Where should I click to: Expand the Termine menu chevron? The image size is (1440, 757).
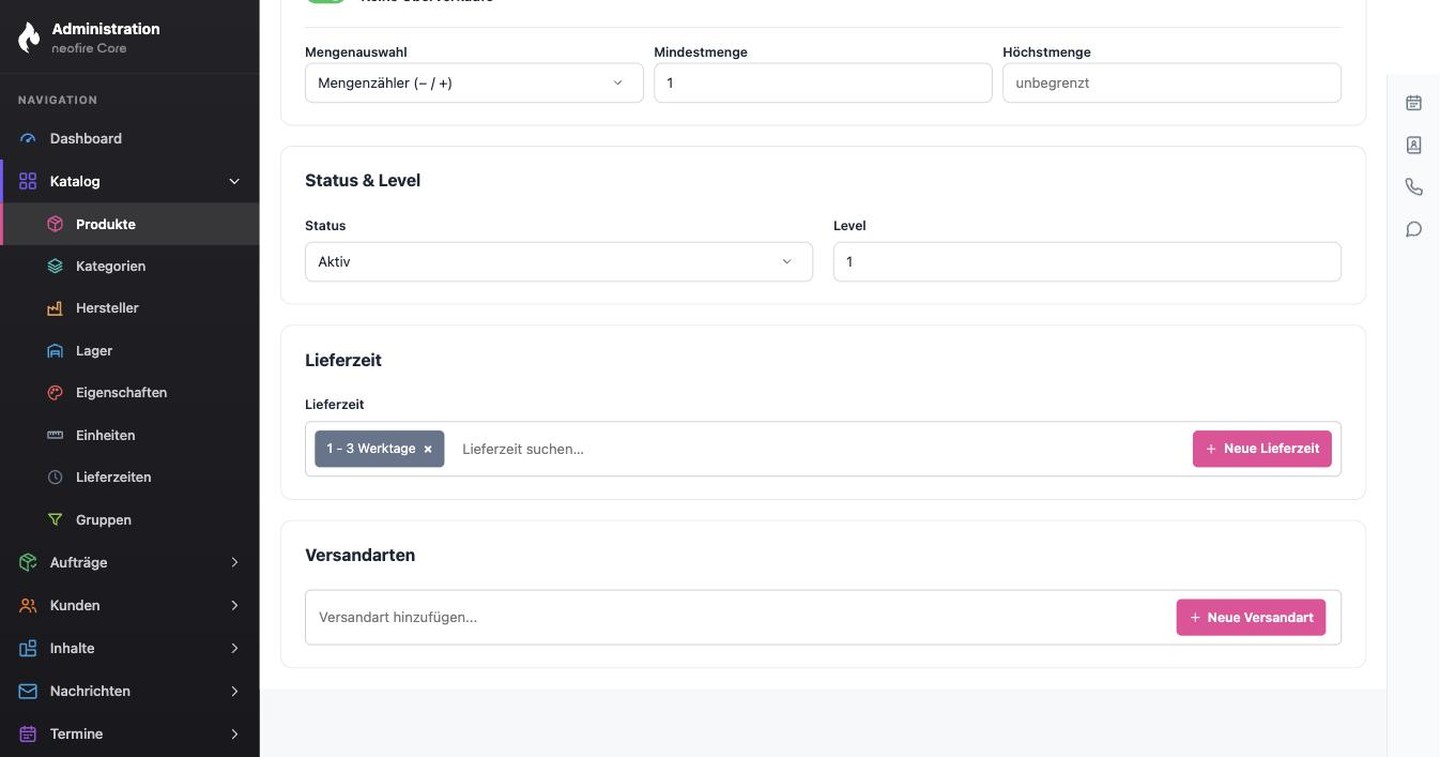pos(234,734)
